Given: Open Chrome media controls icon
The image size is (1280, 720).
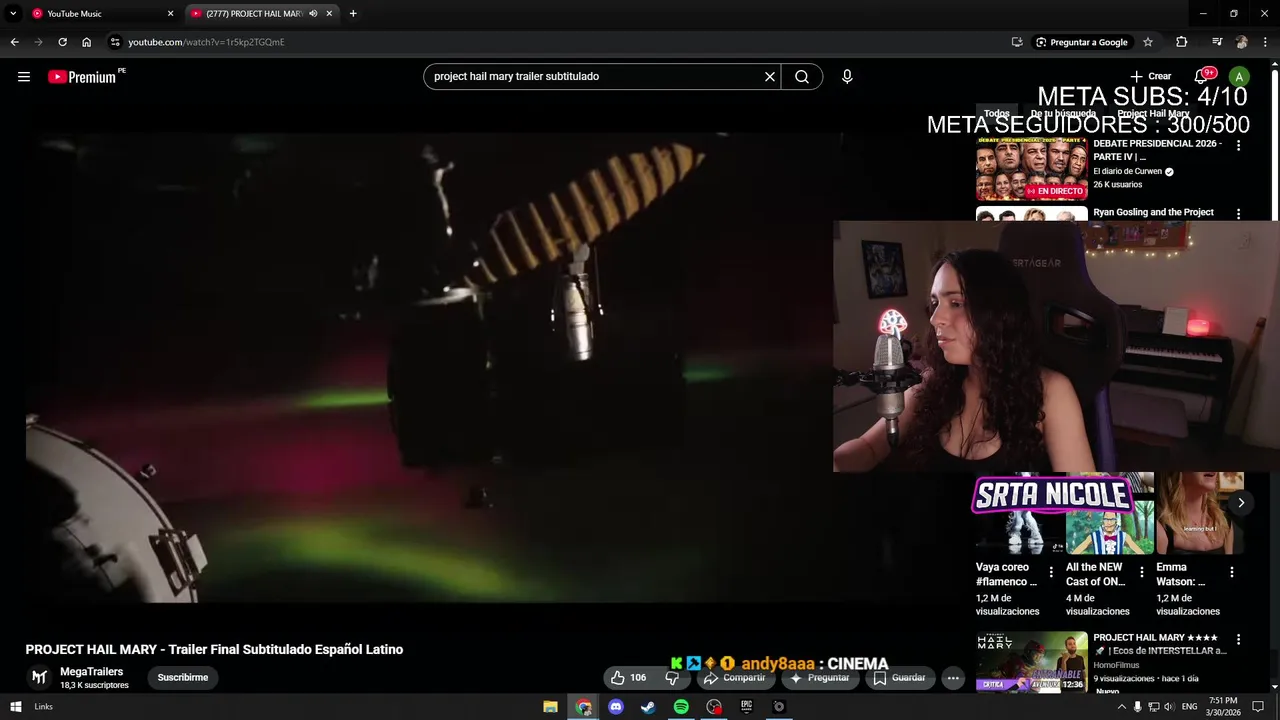Looking at the screenshot, I should [1217, 42].
